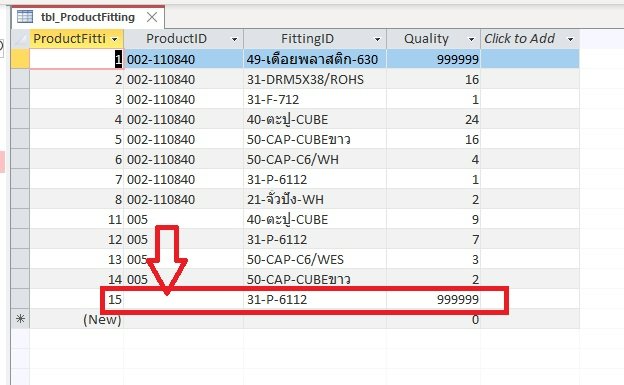Image resolution: width=624 pixels, height=385 pixels.
Task: Click cell 50-CAP-C6/WH
Action: tap(315, 159)
